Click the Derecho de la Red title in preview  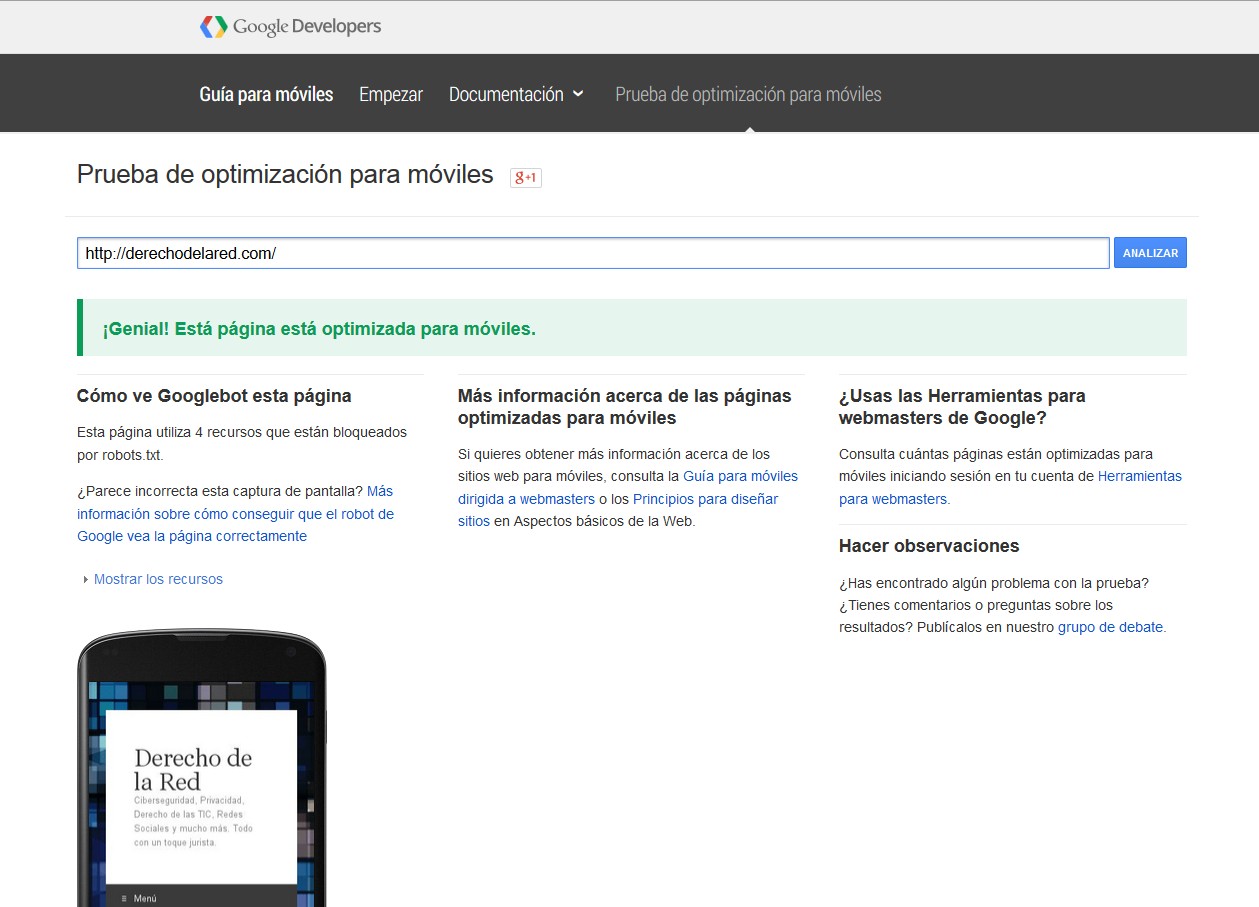(x=193, y=769)
